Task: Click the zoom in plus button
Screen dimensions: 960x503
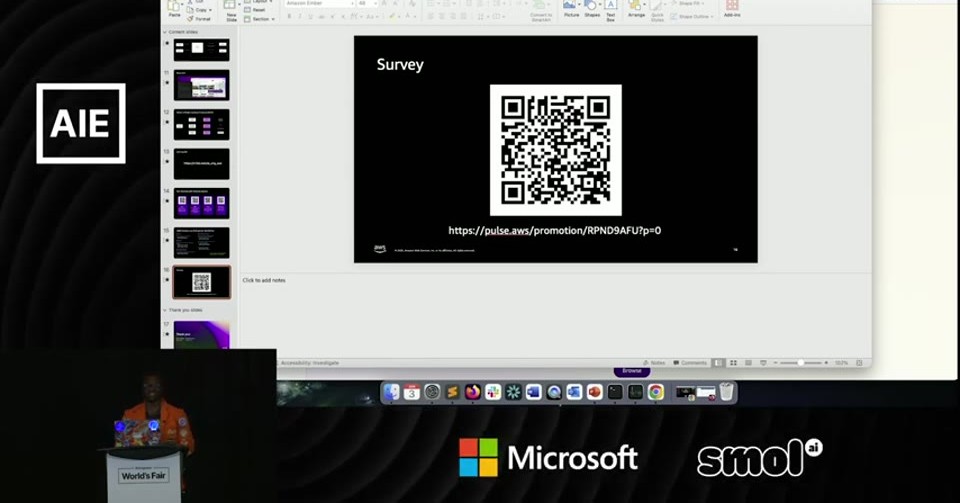Action: (826, 363)
